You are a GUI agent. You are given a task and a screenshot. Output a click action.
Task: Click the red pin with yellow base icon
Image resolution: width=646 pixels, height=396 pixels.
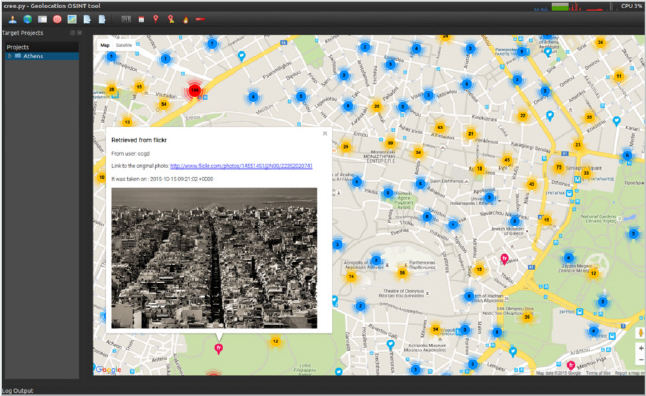click(171, 19)
